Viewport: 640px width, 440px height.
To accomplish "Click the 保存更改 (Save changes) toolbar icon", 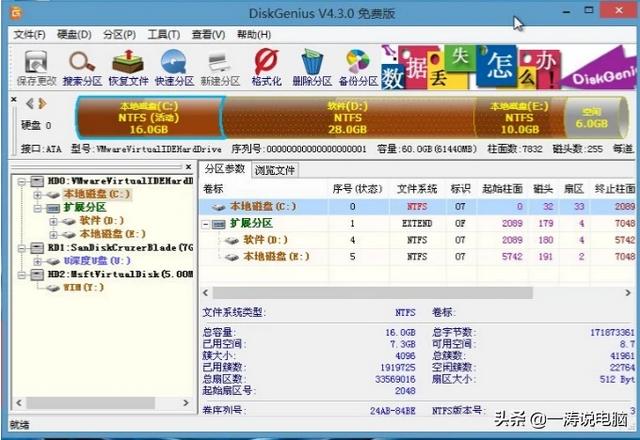I will [x=35, y=67].
